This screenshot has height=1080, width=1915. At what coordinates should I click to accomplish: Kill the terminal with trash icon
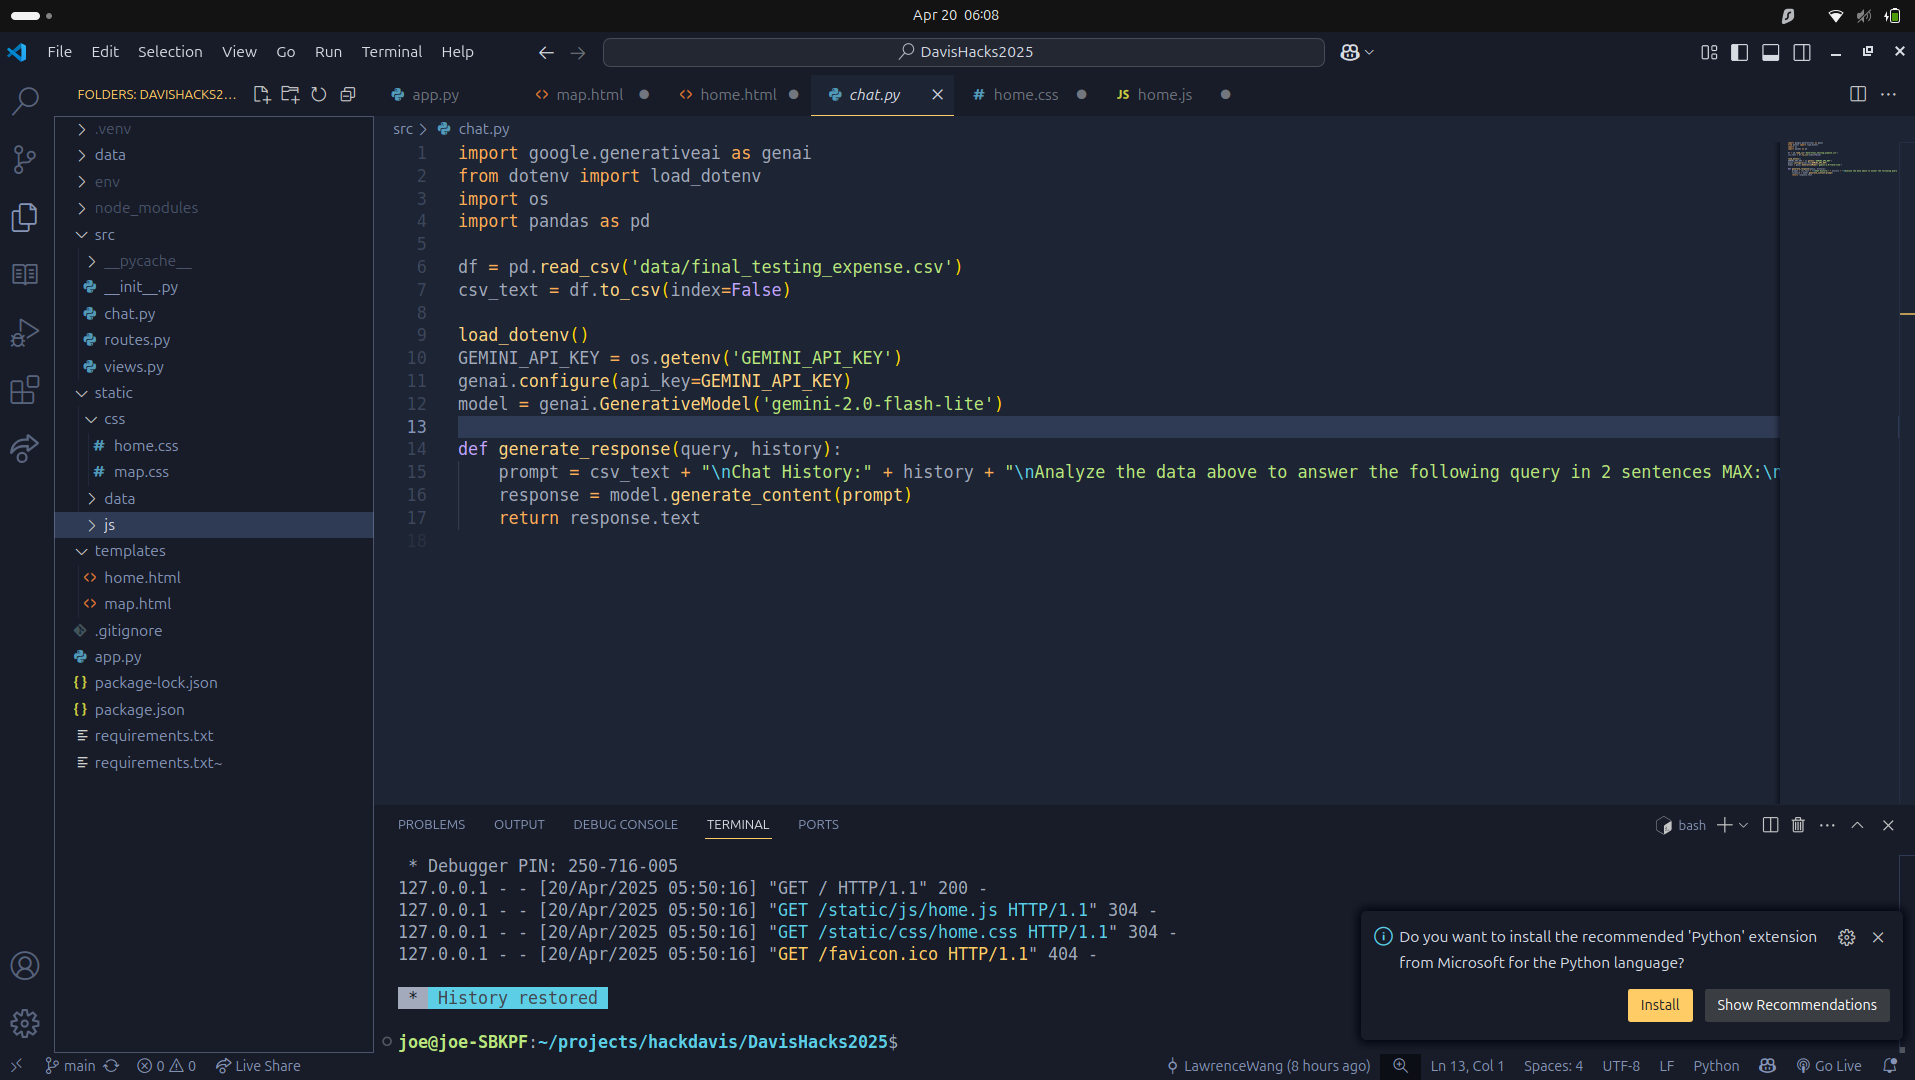(1798, 825)
